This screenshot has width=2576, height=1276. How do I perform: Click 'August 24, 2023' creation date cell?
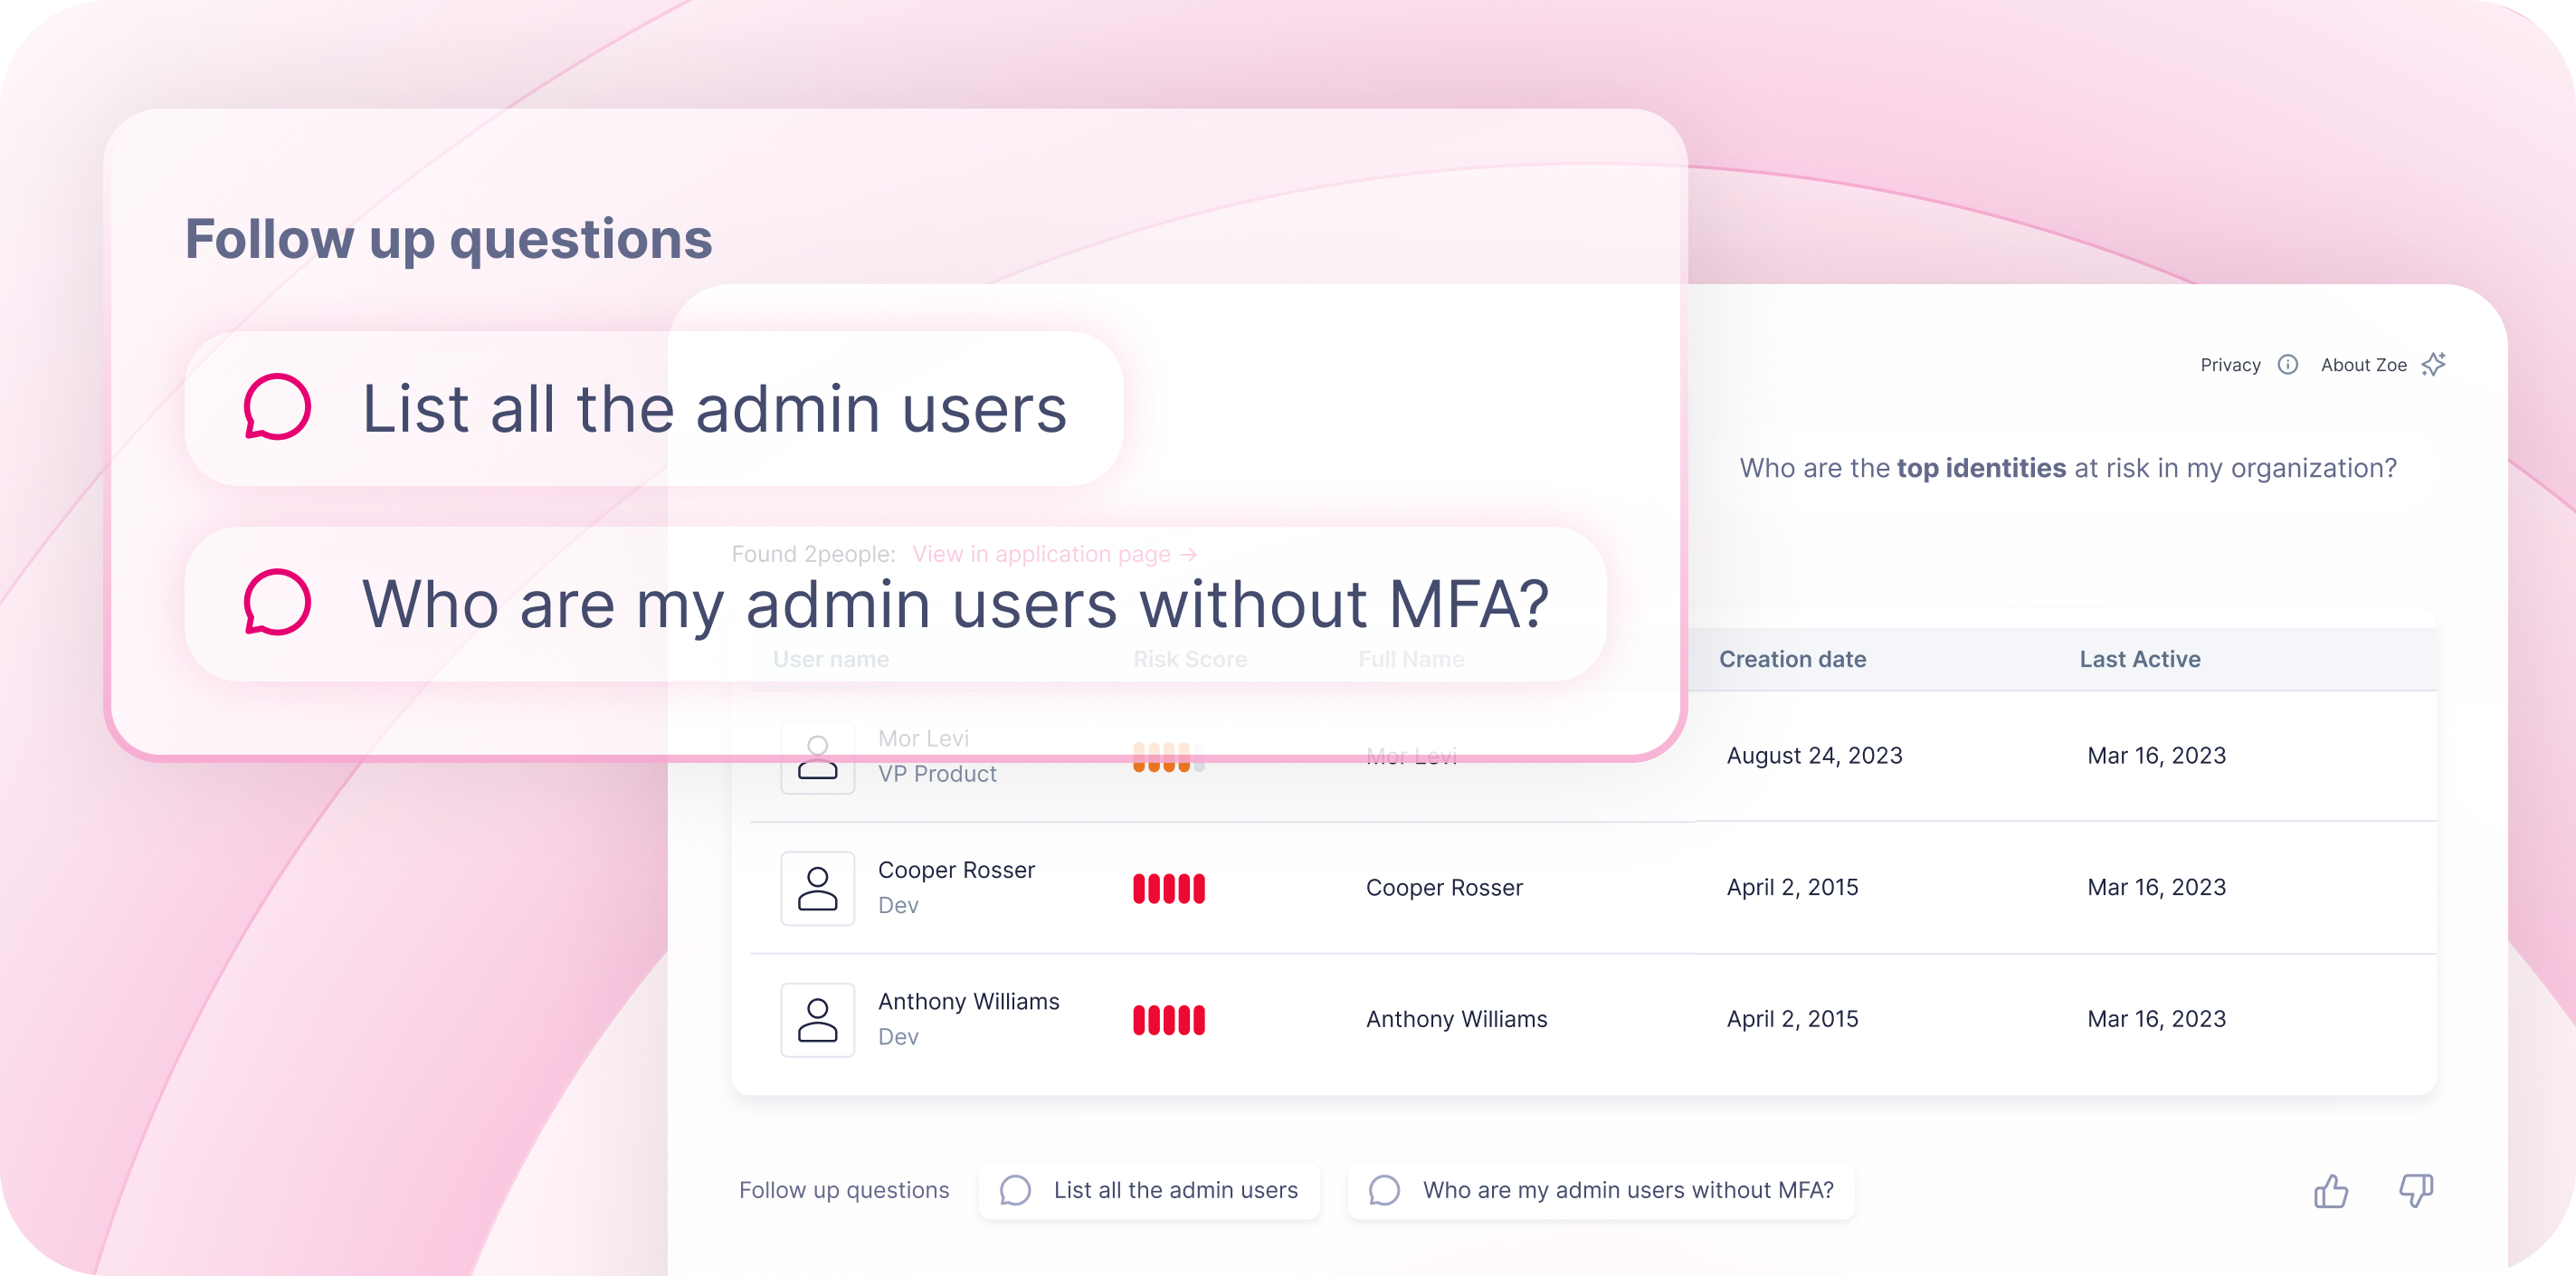tap(1814, 755)
